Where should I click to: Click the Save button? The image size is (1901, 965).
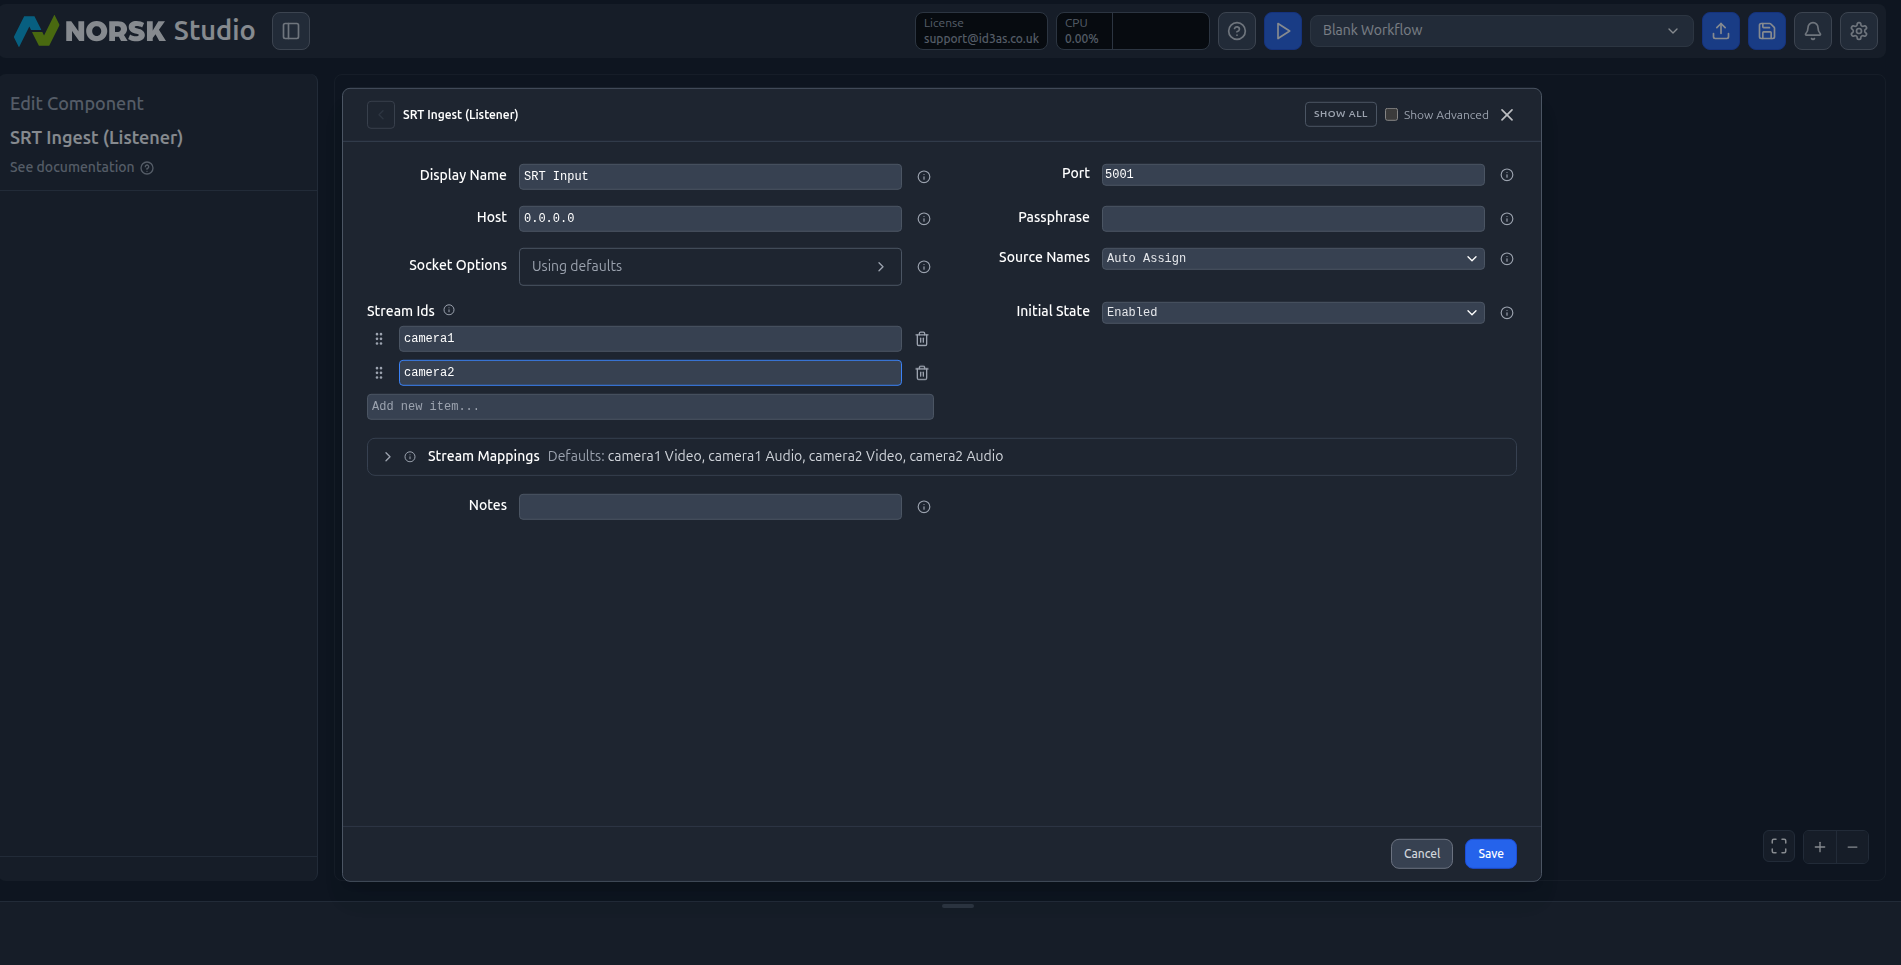tap(1490, 853)
